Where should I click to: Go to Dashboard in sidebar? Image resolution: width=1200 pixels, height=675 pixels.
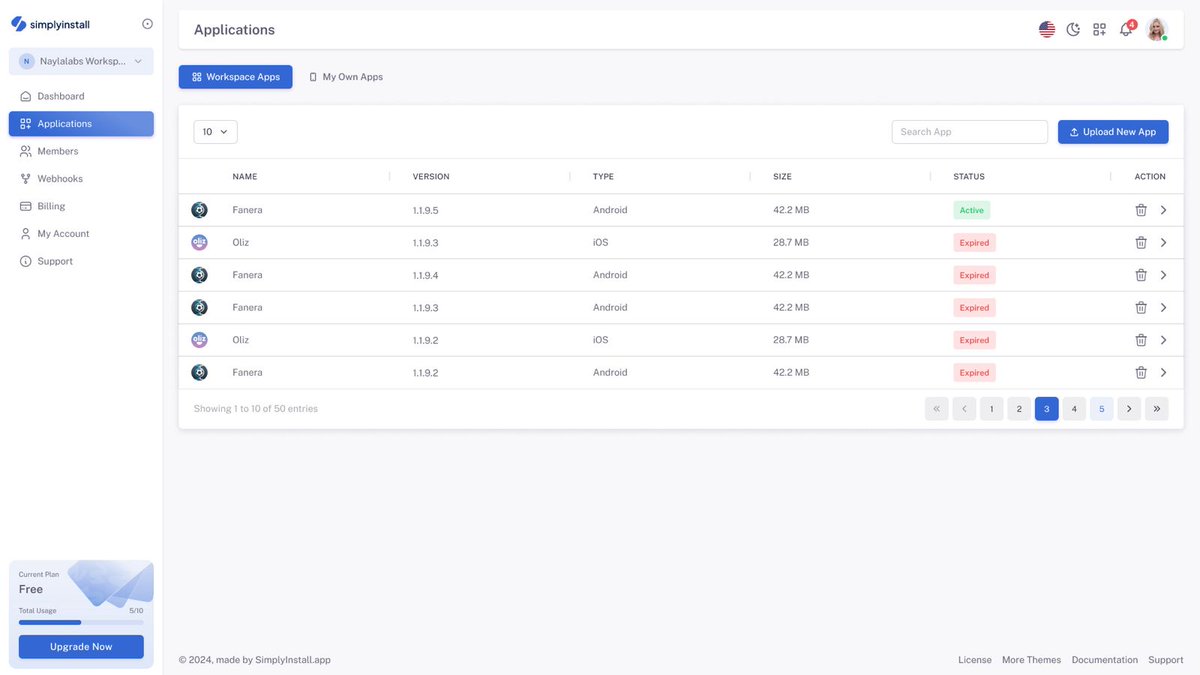click(x=81, y=96)
